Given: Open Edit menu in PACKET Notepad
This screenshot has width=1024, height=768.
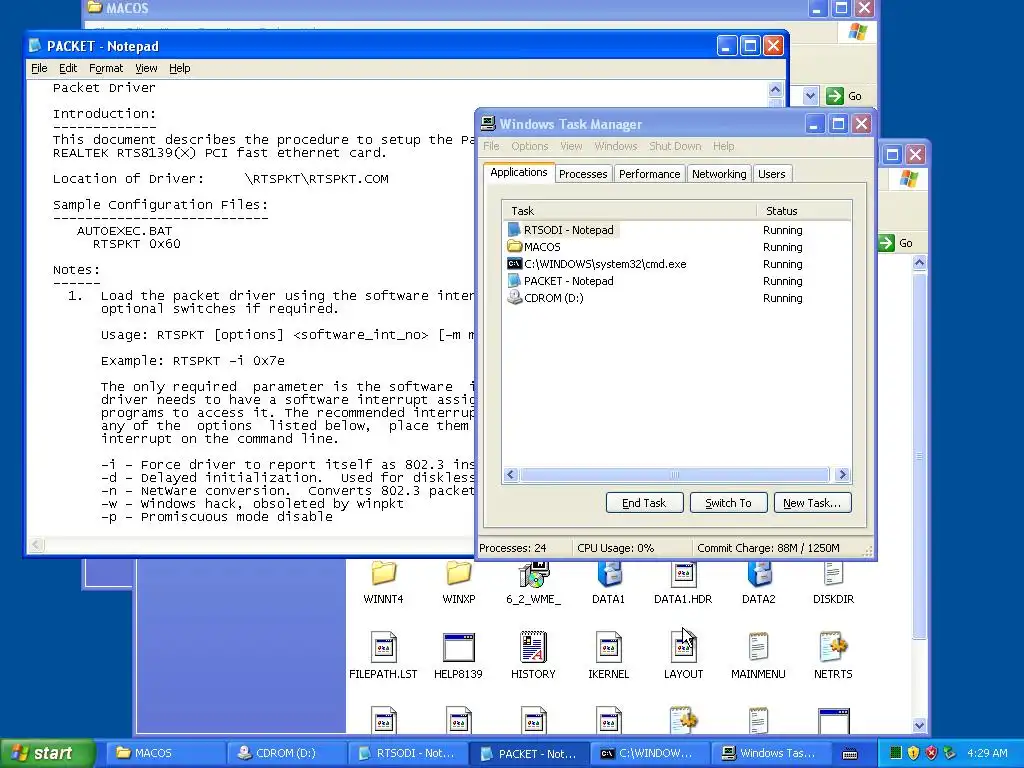Looking at the screenshot, I should pyautogui.click(x=68, y=68).
